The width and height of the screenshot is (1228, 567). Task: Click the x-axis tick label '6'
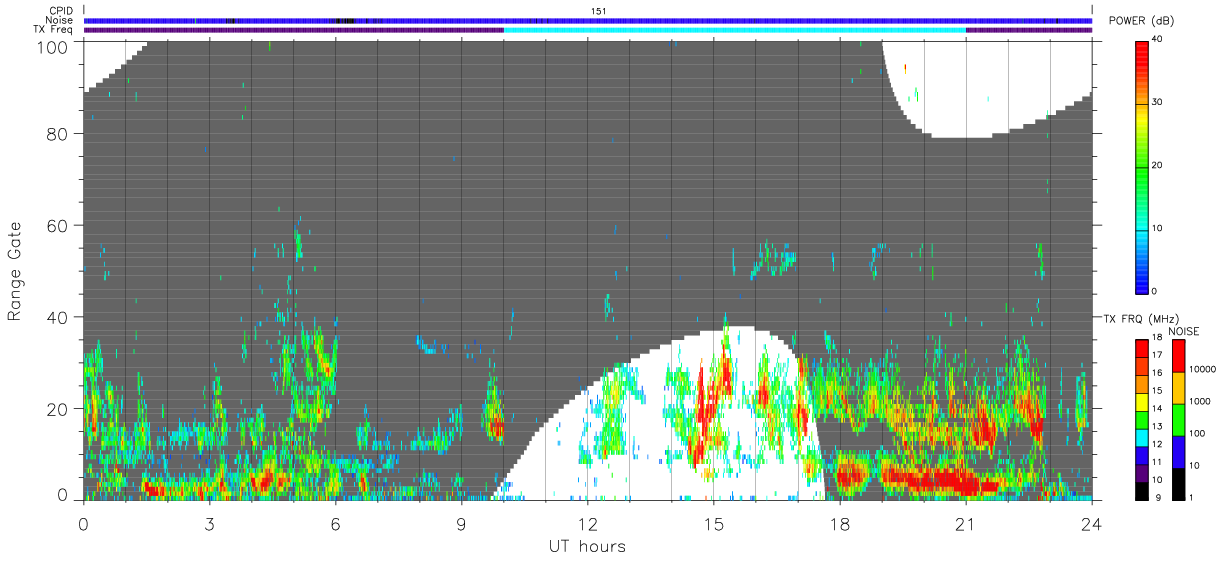pos(335,523)
